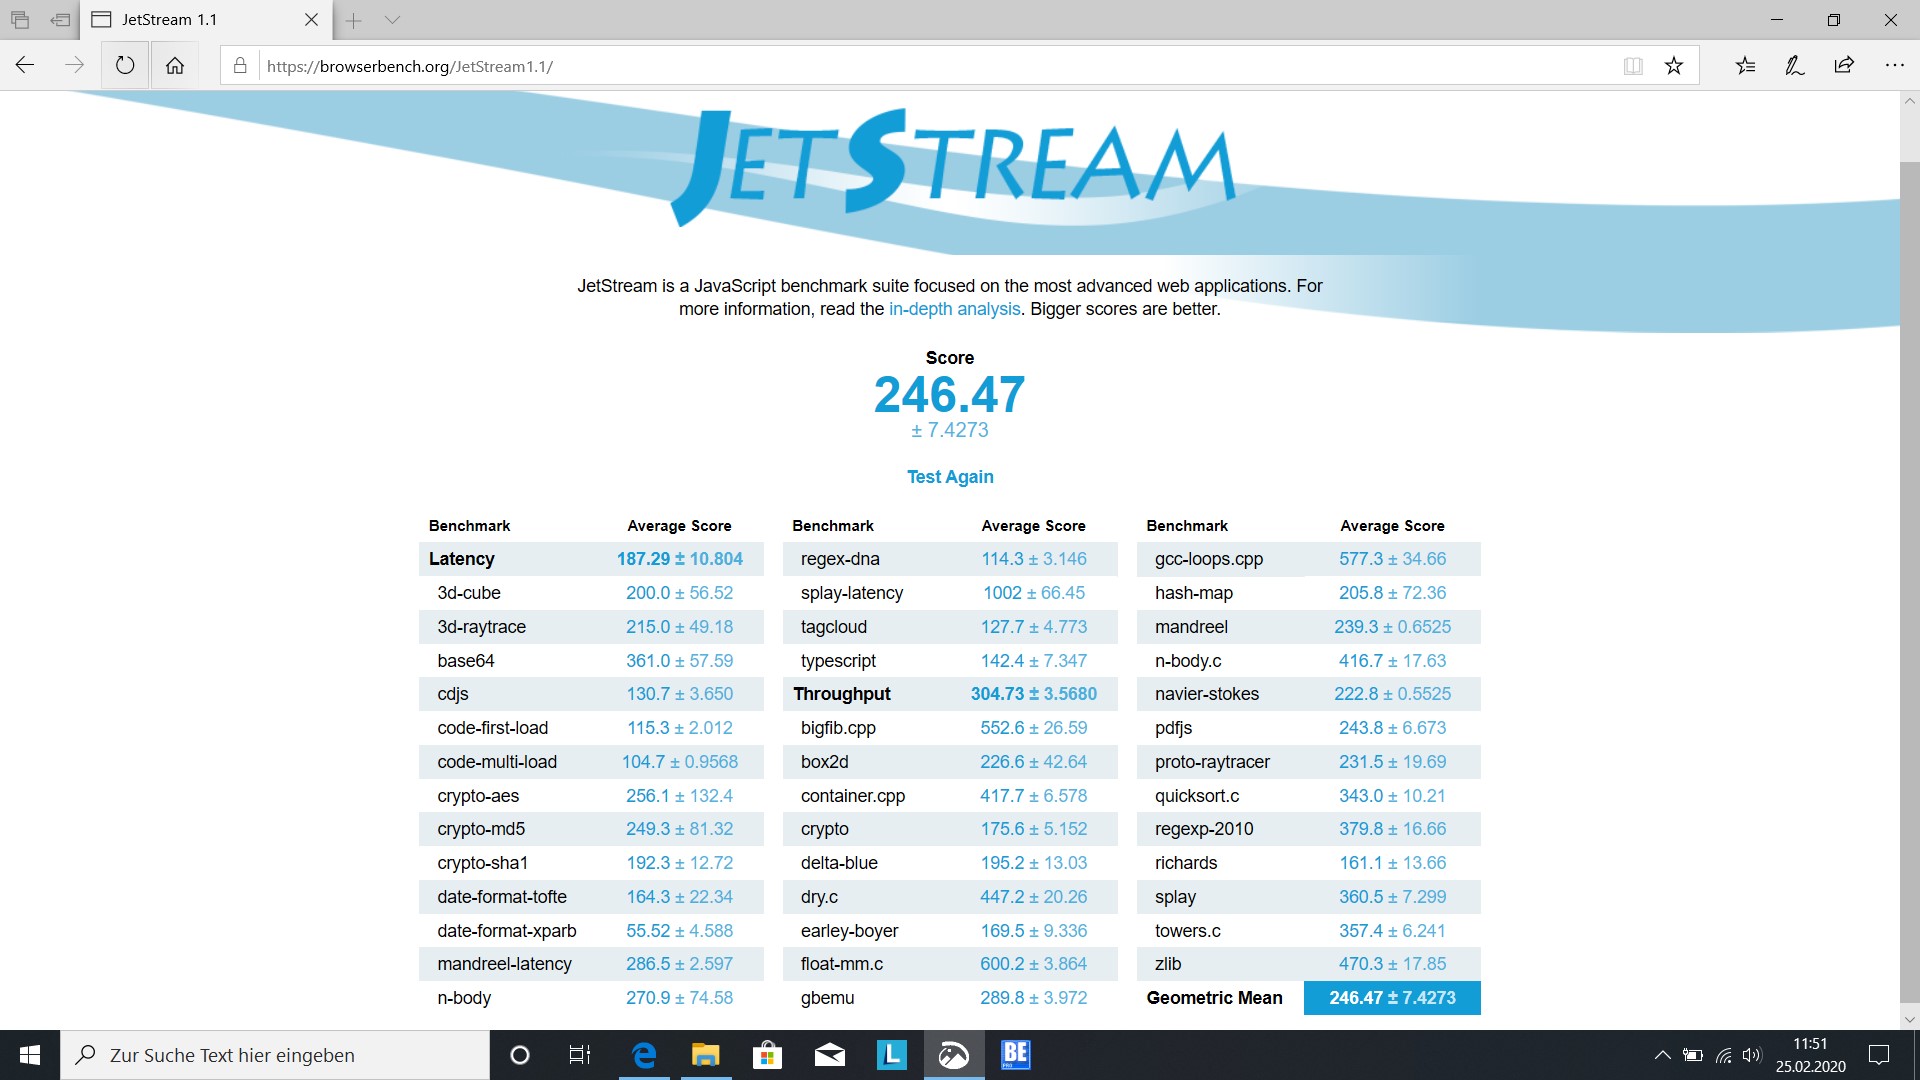Refresh the JetStream page

pyautogui.click(x=125, y=66)
